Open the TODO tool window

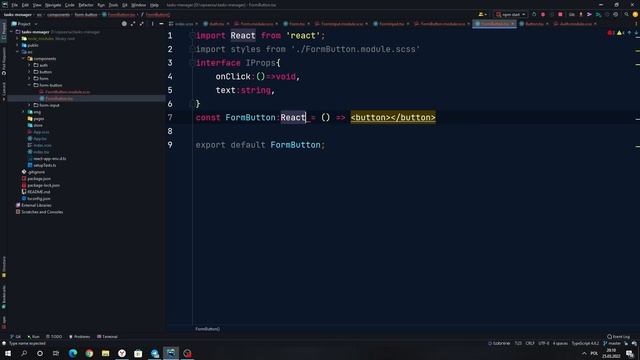(x=54, y=337)
